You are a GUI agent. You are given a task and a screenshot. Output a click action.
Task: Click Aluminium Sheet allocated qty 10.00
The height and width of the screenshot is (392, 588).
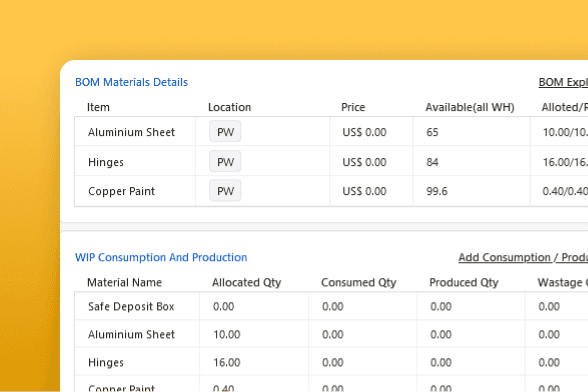pos(226,334)
